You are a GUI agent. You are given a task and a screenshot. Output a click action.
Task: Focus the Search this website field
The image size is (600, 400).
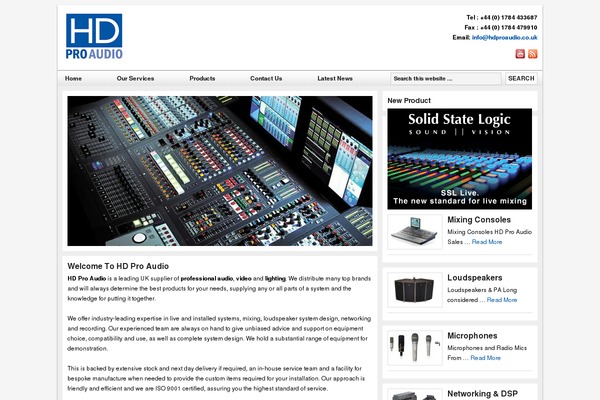tap(446, 78)
